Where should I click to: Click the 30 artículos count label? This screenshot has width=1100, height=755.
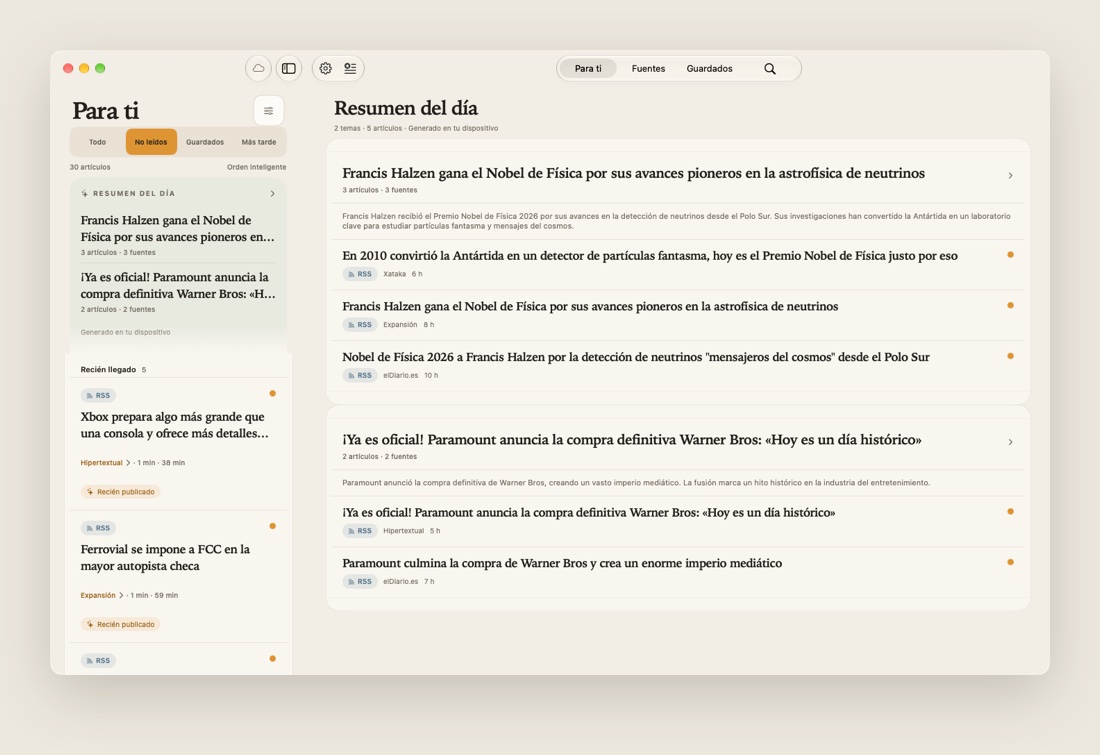coord(90,167)
